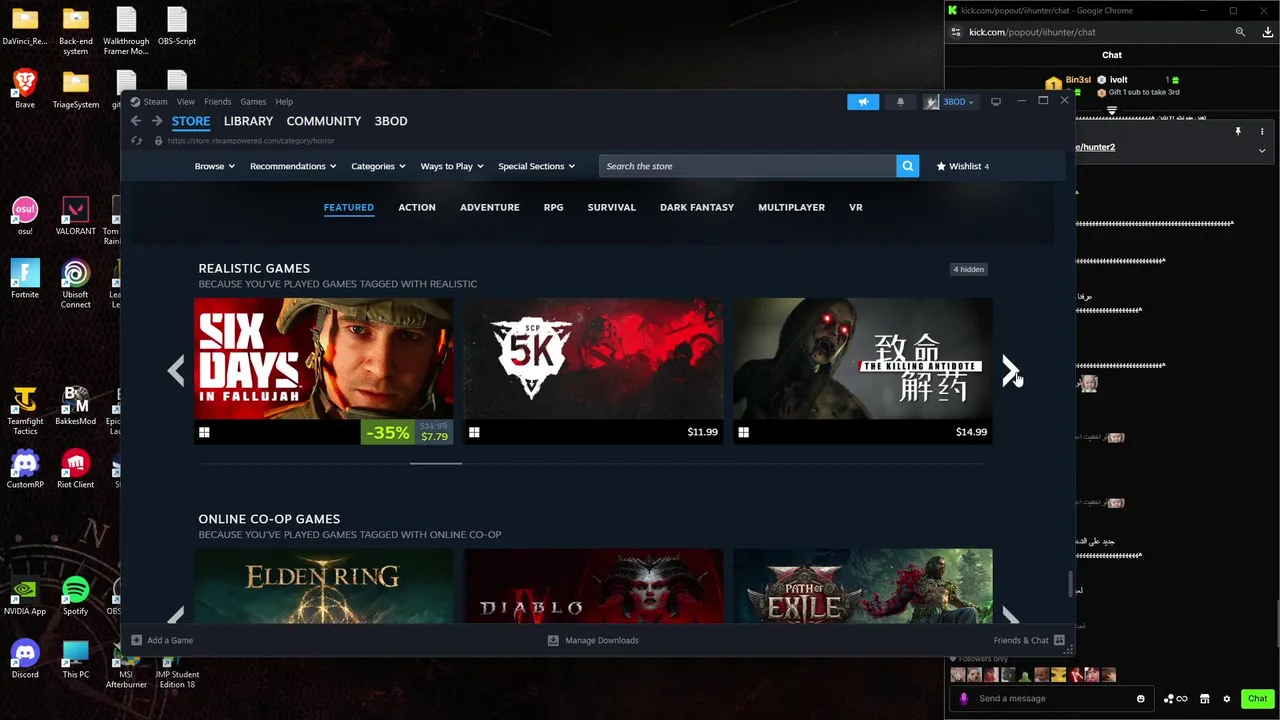Switch to the COMMUNITY tab

(x=323, y=121)
